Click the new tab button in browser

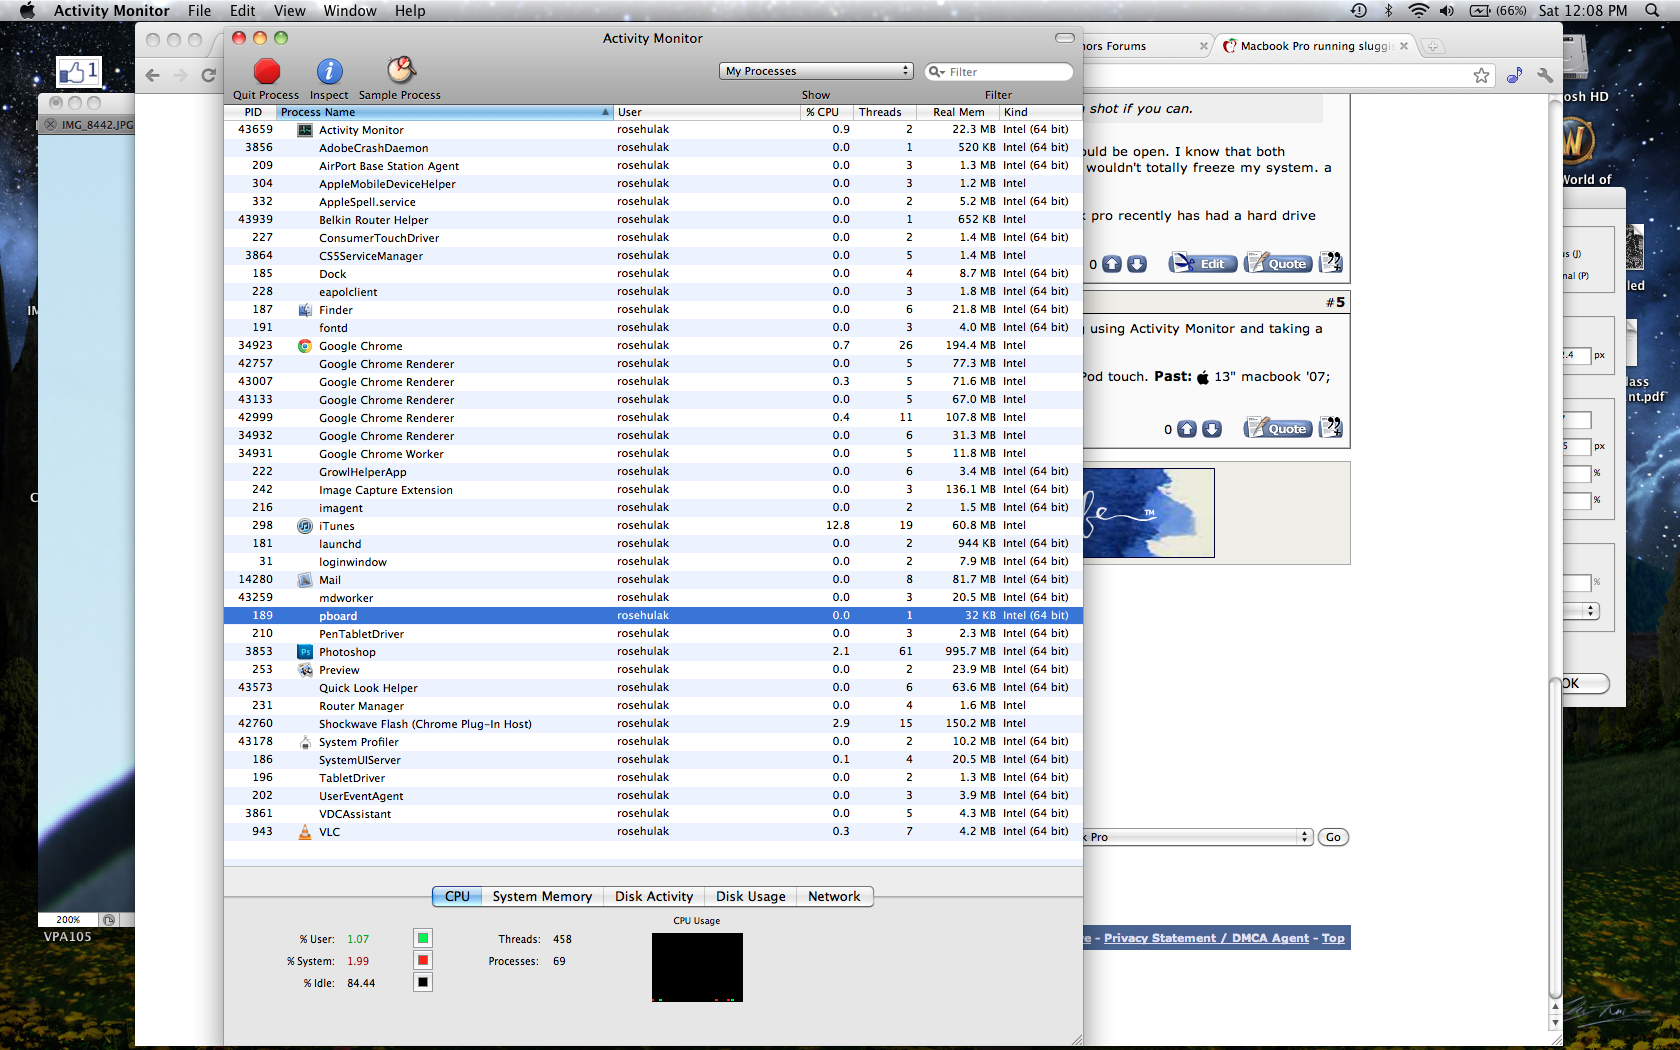coord(1432,46)
